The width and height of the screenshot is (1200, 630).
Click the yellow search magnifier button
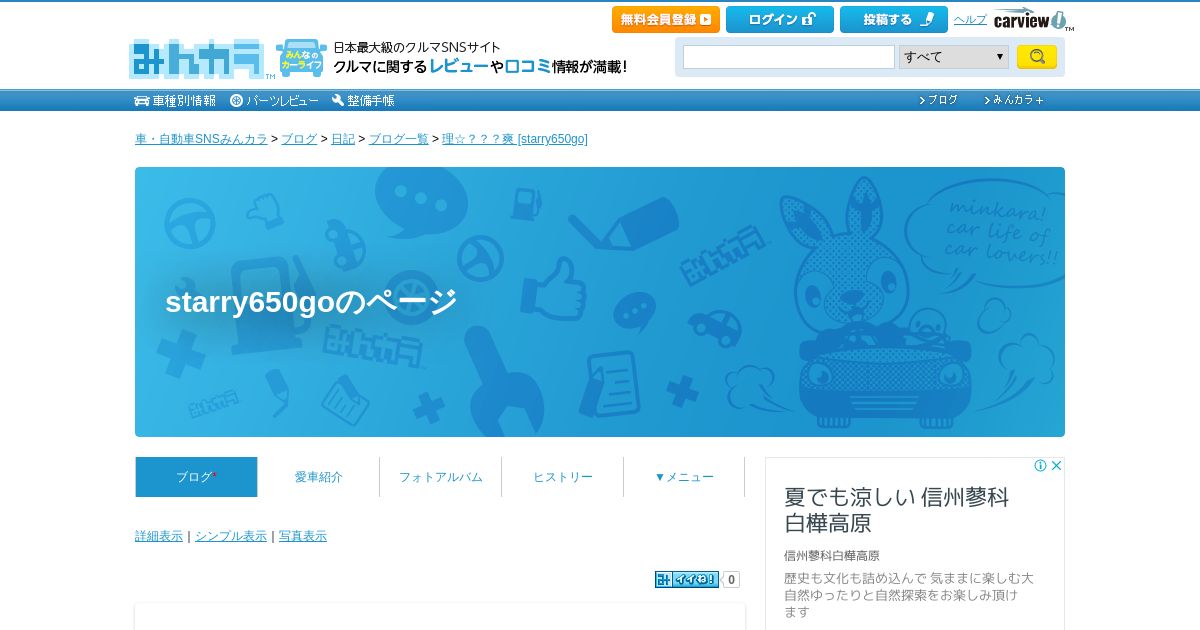coord(1037,57)
